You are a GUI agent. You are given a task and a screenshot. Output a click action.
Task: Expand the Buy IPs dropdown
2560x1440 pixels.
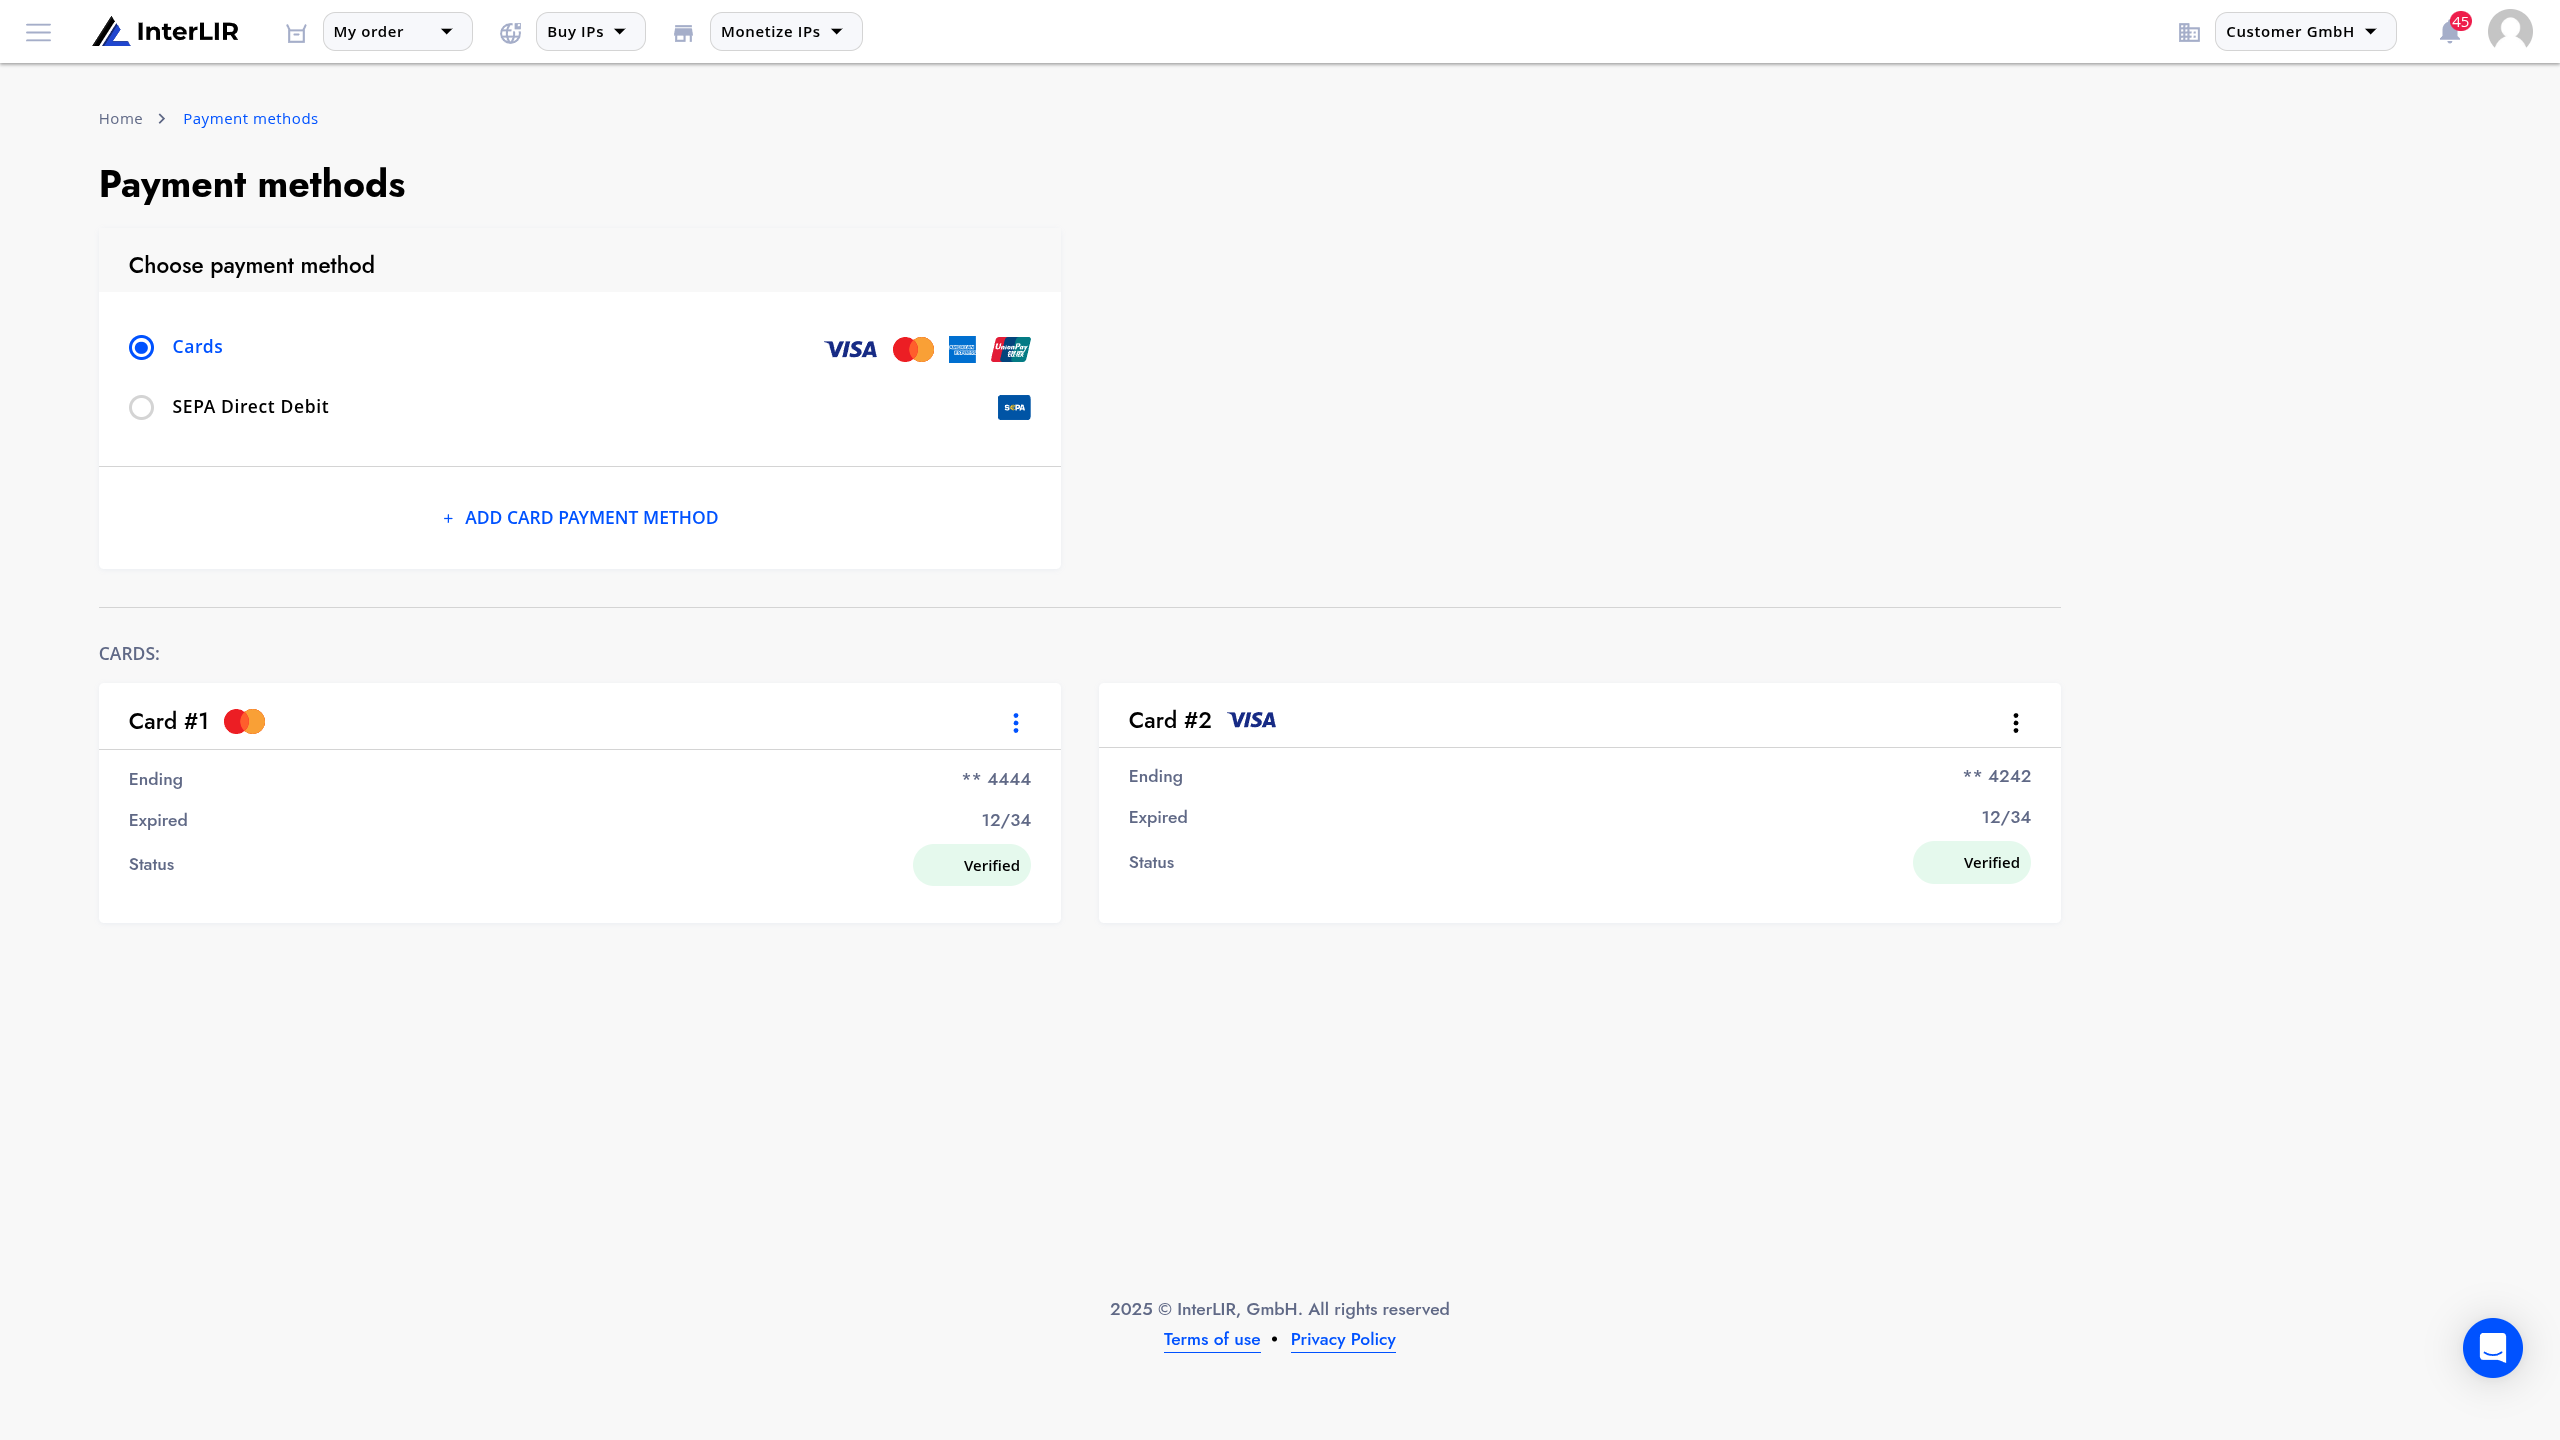590,32
